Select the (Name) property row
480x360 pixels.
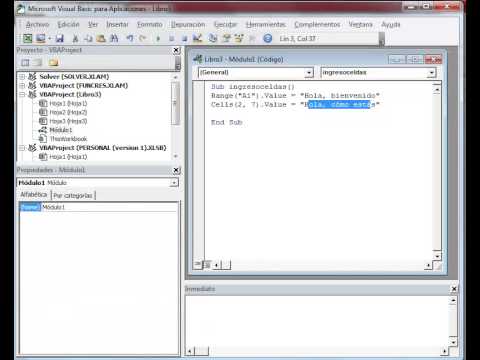(99, 207)
